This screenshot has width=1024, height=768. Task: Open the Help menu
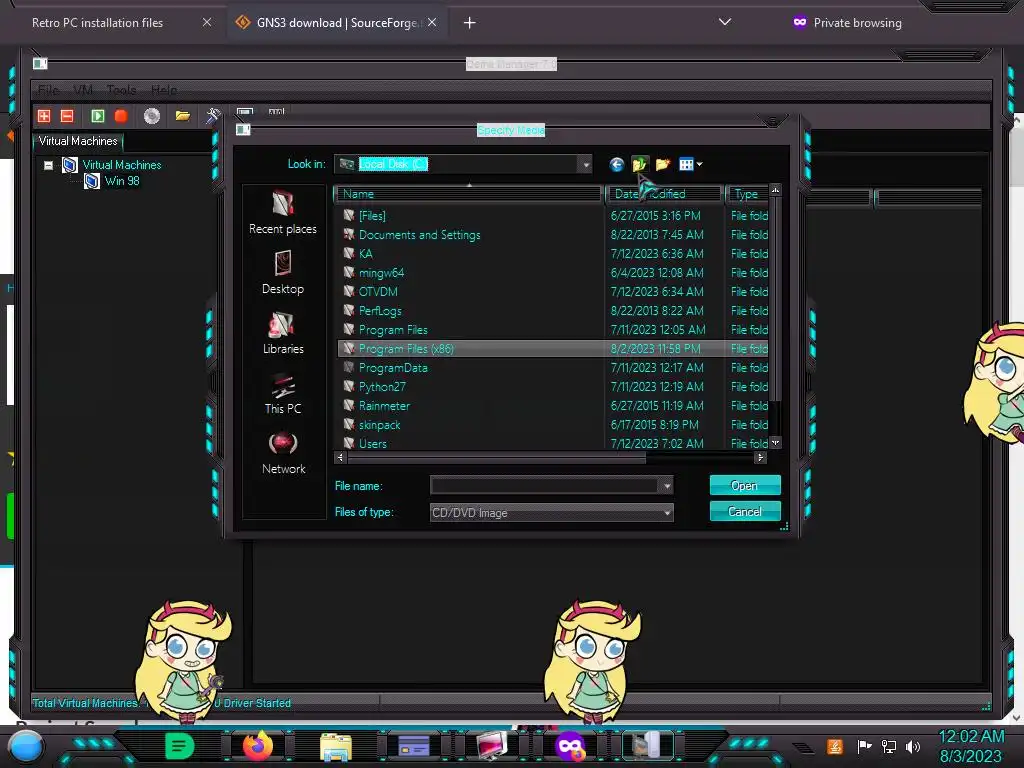[164, 89]
